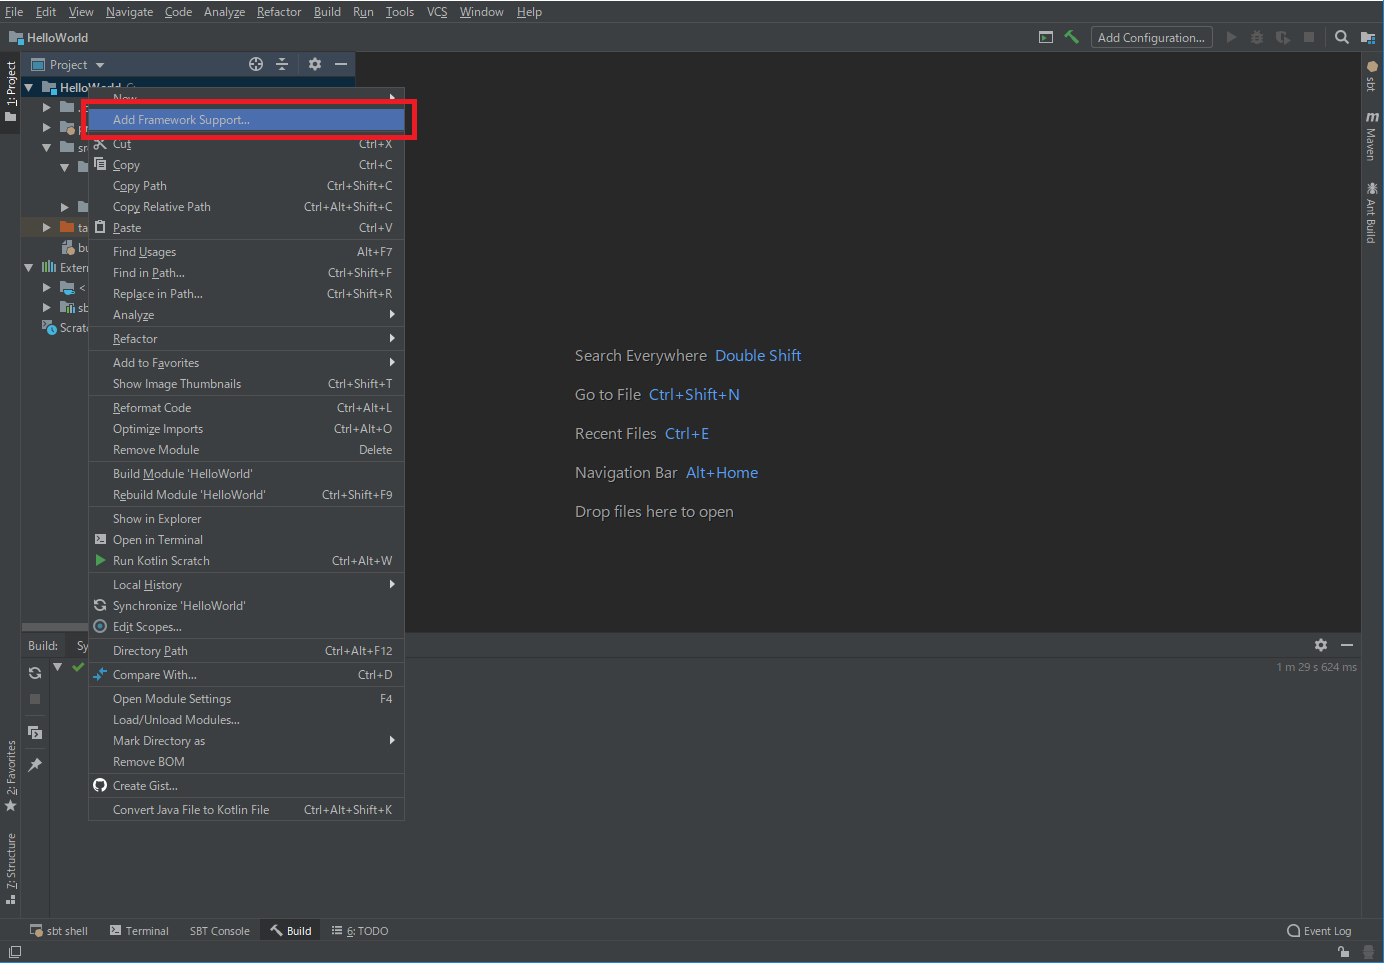Click the Run arrow in top toolbar
Screen dimensions: 1384x963
[x=1231, y=37]
